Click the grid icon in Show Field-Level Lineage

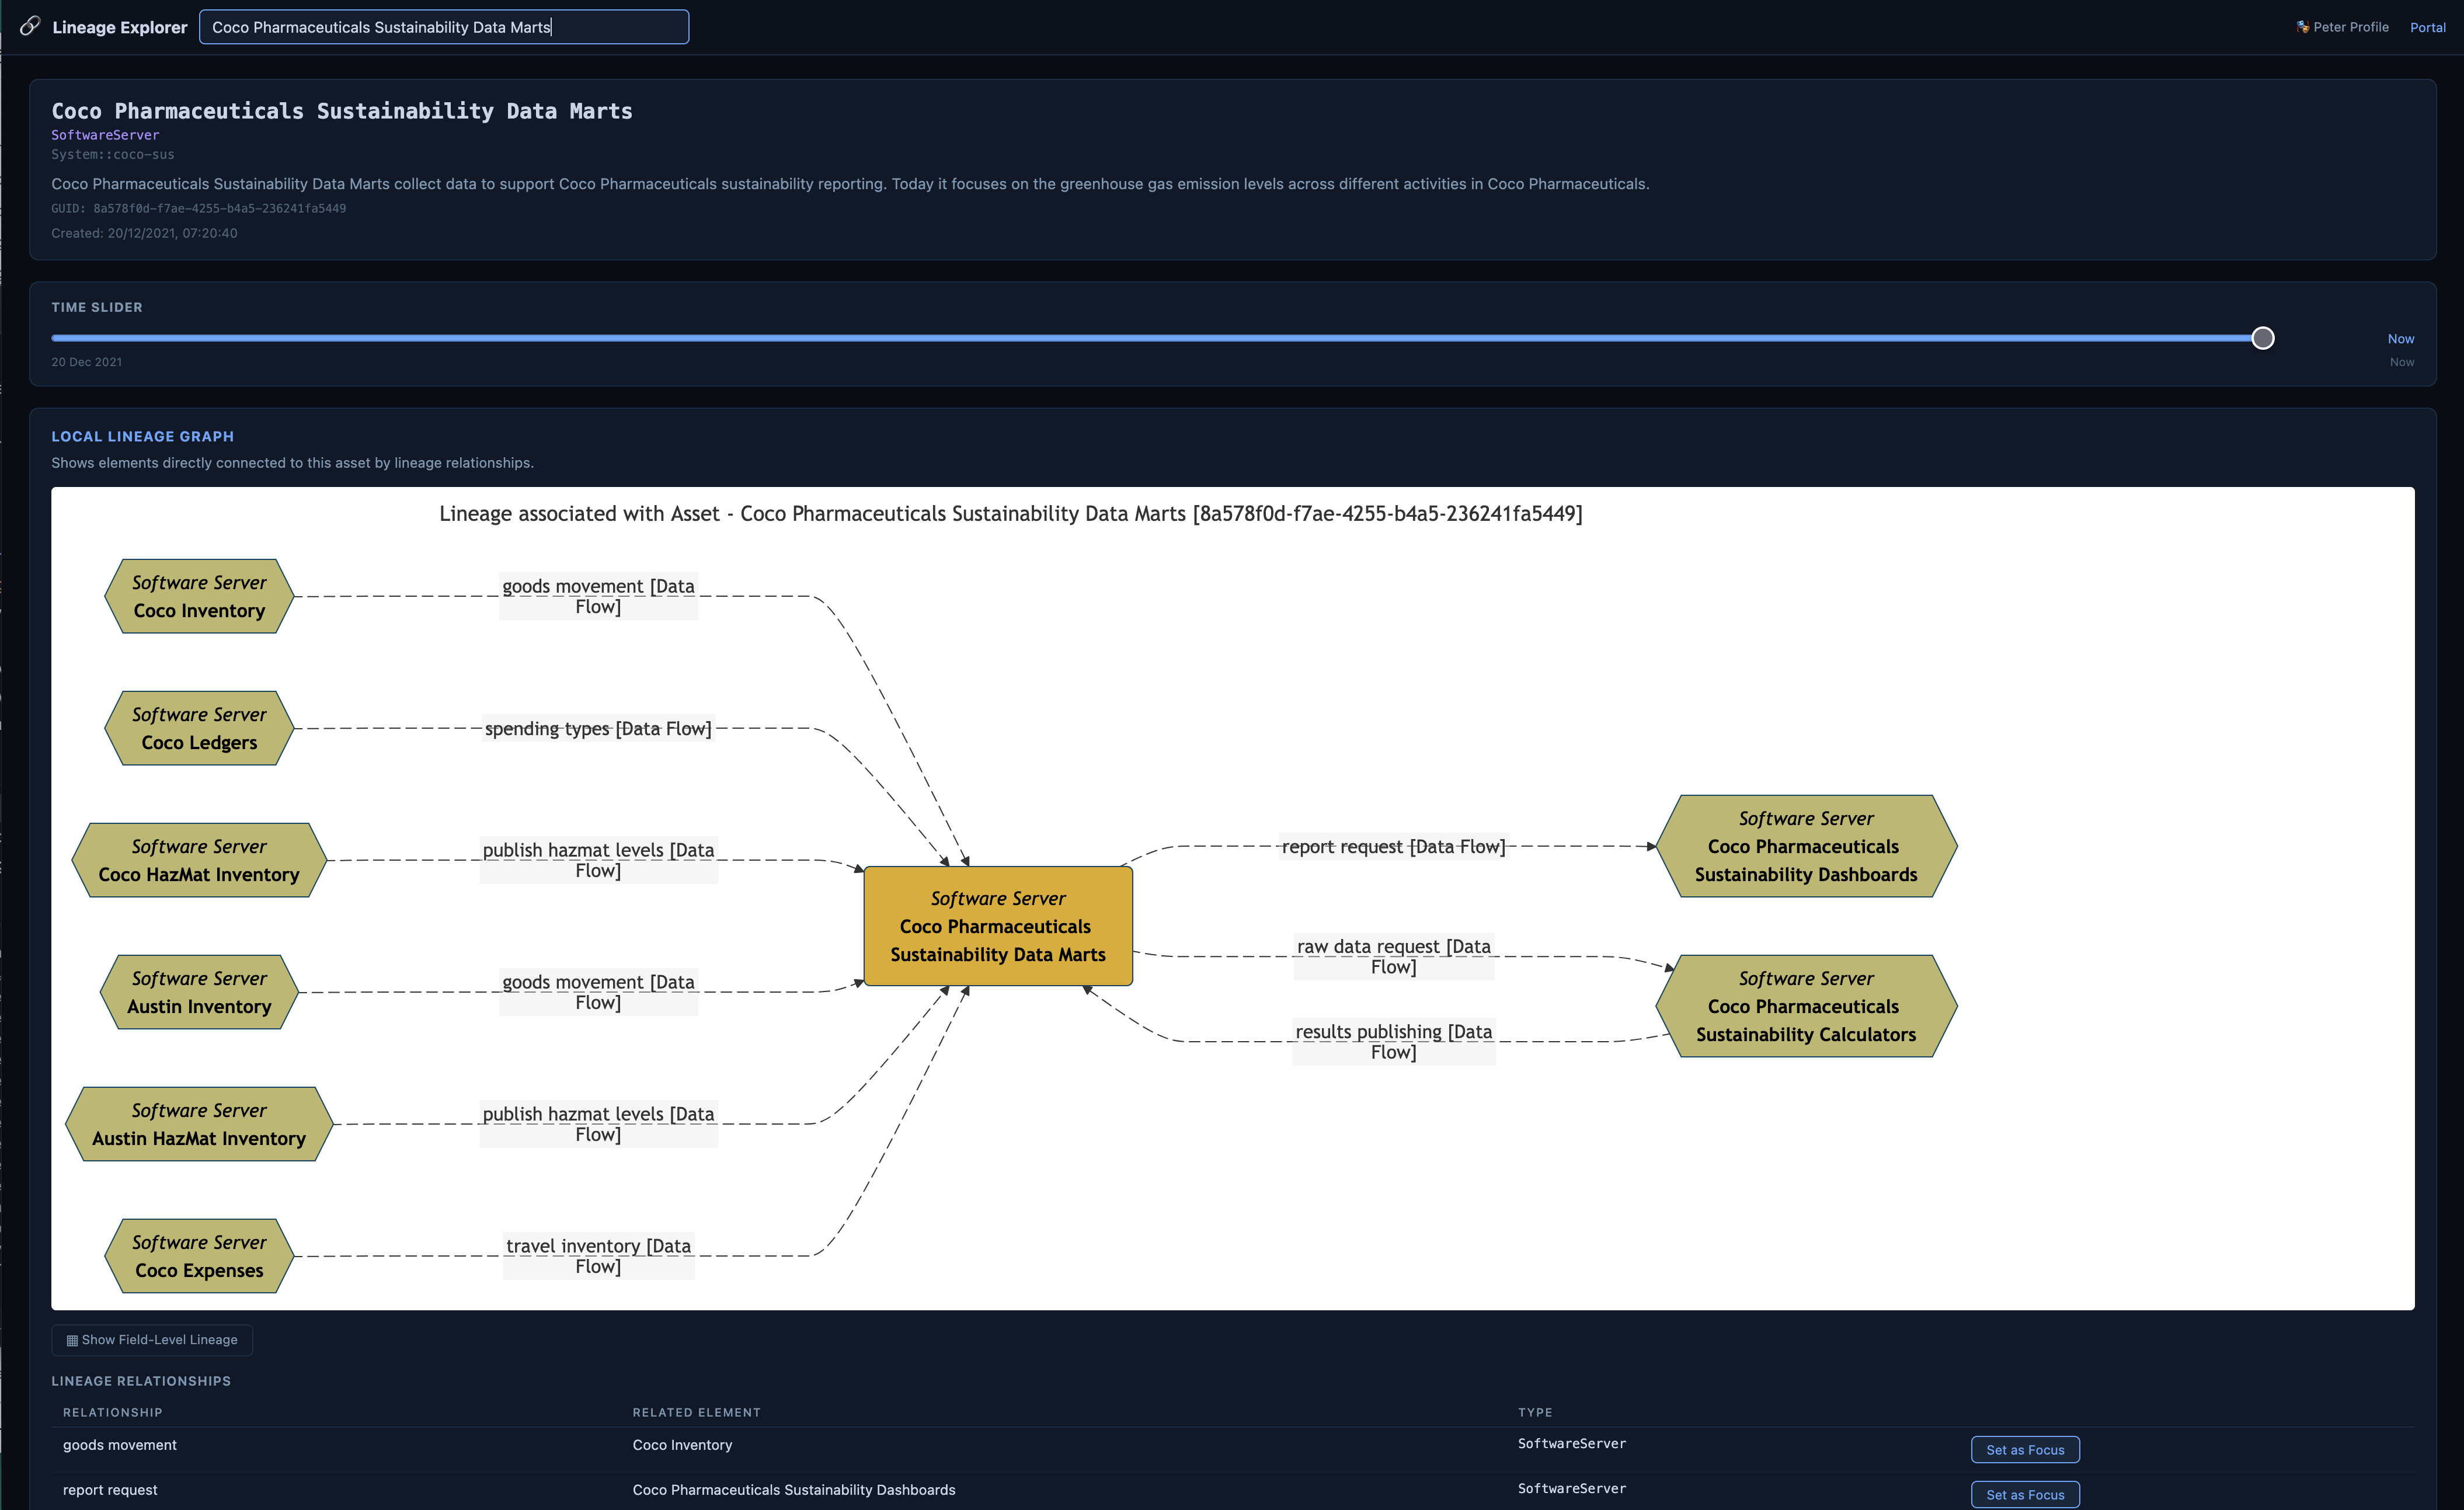[x=72, y=1340]
